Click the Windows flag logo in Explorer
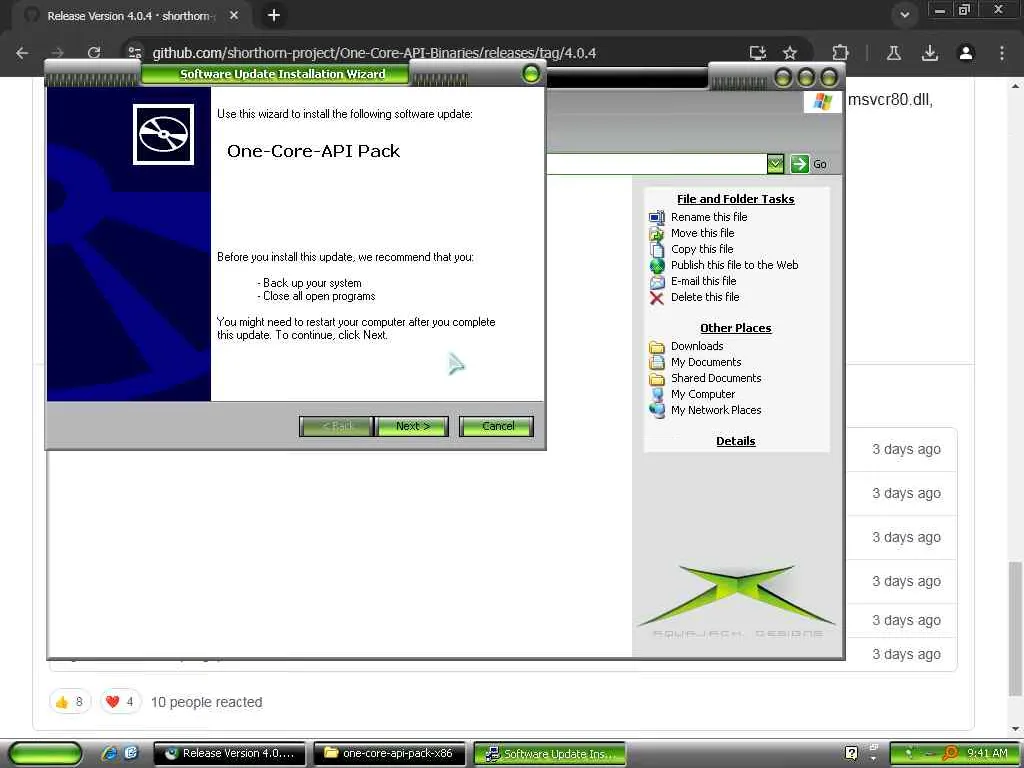The image size is (1024, 768). click(822, 101)
